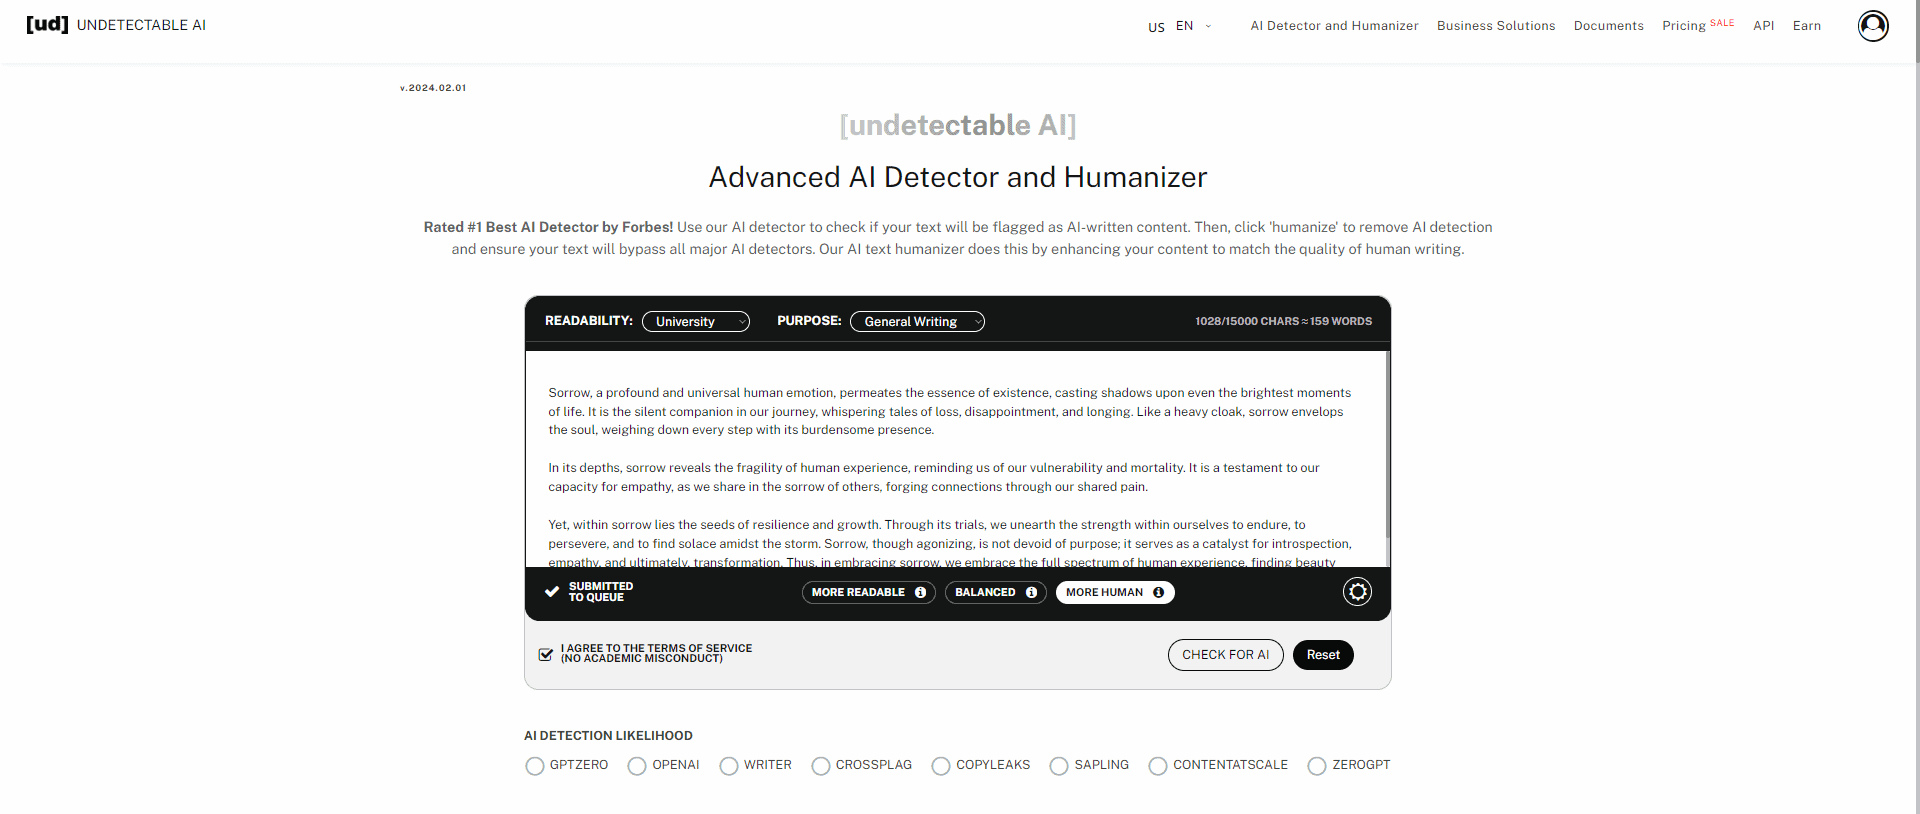Click info icon on More Human
Viewport: 1920px width, 814px height.
(x=1158, y=592)
